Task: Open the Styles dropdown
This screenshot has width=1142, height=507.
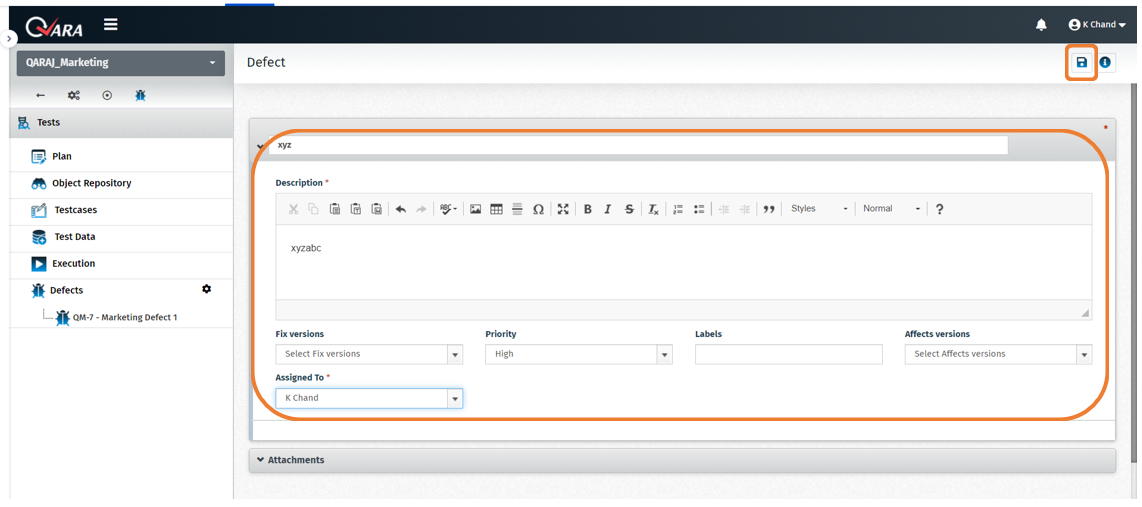Action: (819, 209)
